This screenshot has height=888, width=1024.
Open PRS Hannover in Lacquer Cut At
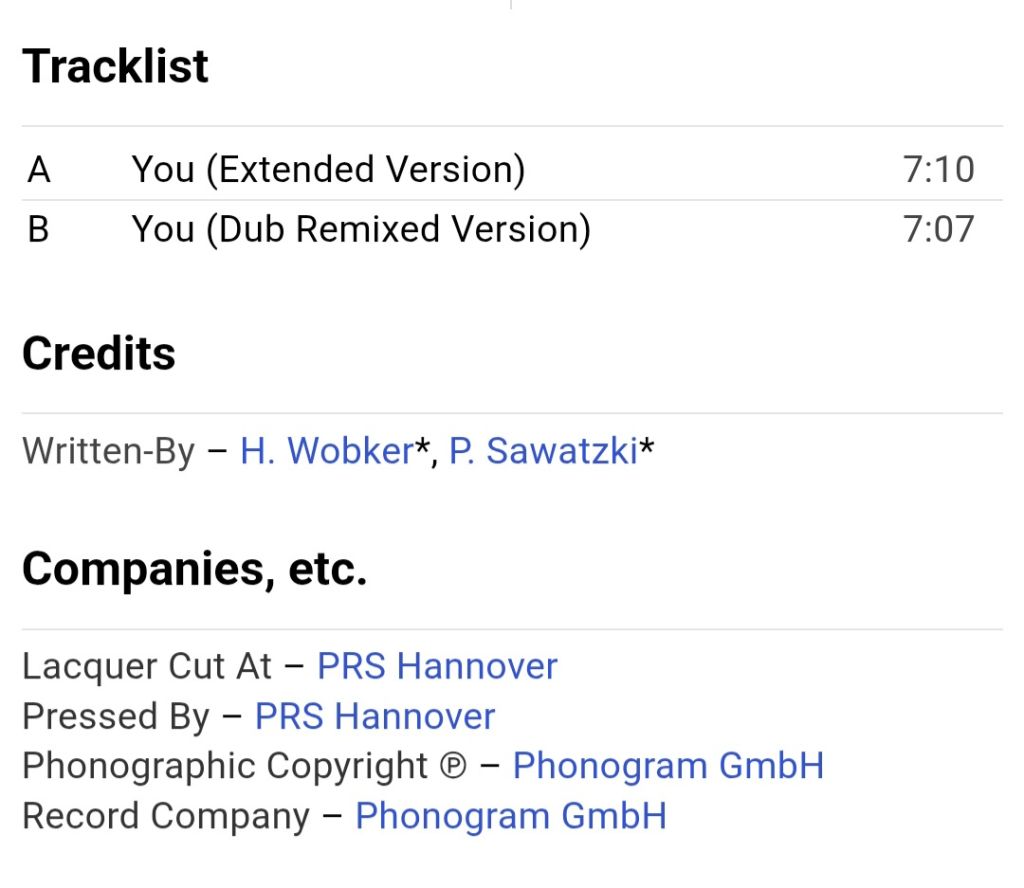click(x=437, y=666)
